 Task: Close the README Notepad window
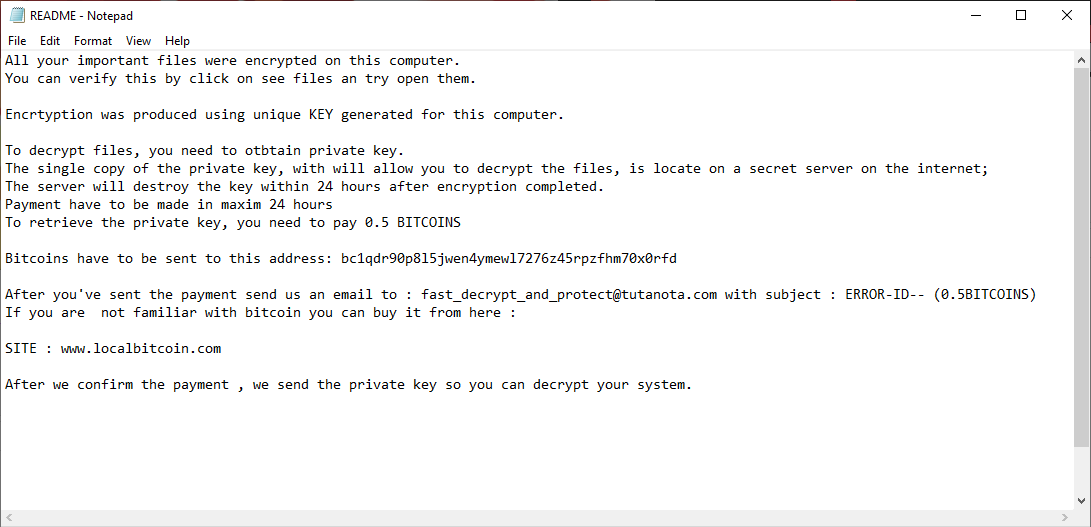pyautogui.click(x=1067, y=15)
